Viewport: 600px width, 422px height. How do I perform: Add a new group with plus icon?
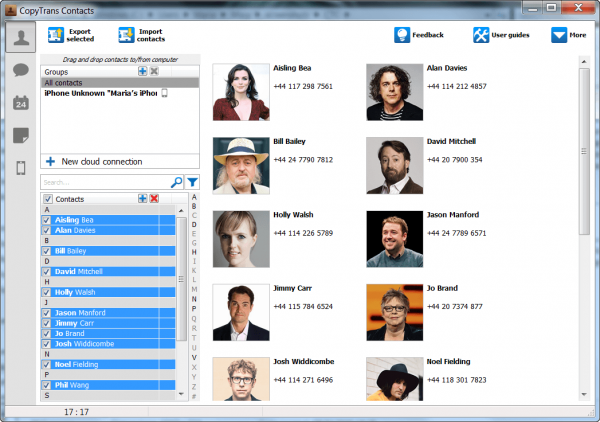(142, 71)
